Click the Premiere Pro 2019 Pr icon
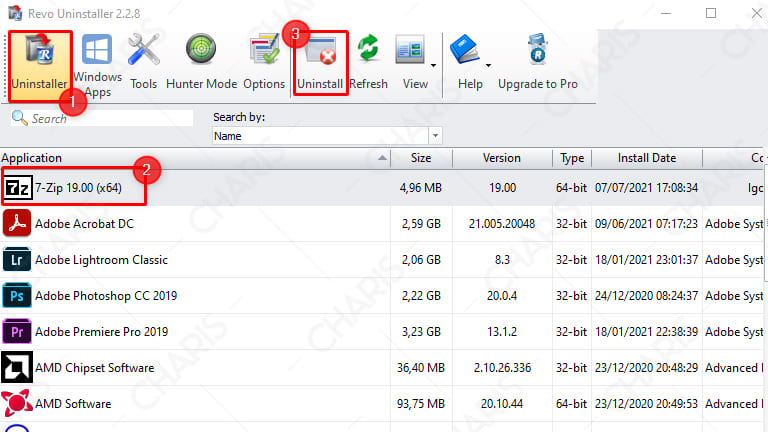Image resolution: width=768 pixels, height=432 pixels. click(x=17, y=332)
